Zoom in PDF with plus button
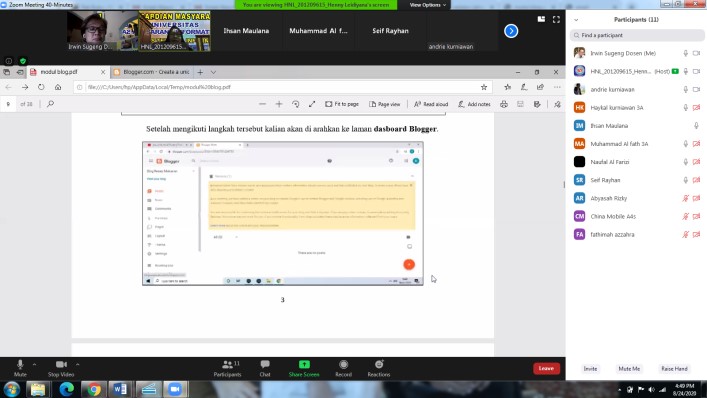Screen dimensions: 707x398 click(279, 104)
